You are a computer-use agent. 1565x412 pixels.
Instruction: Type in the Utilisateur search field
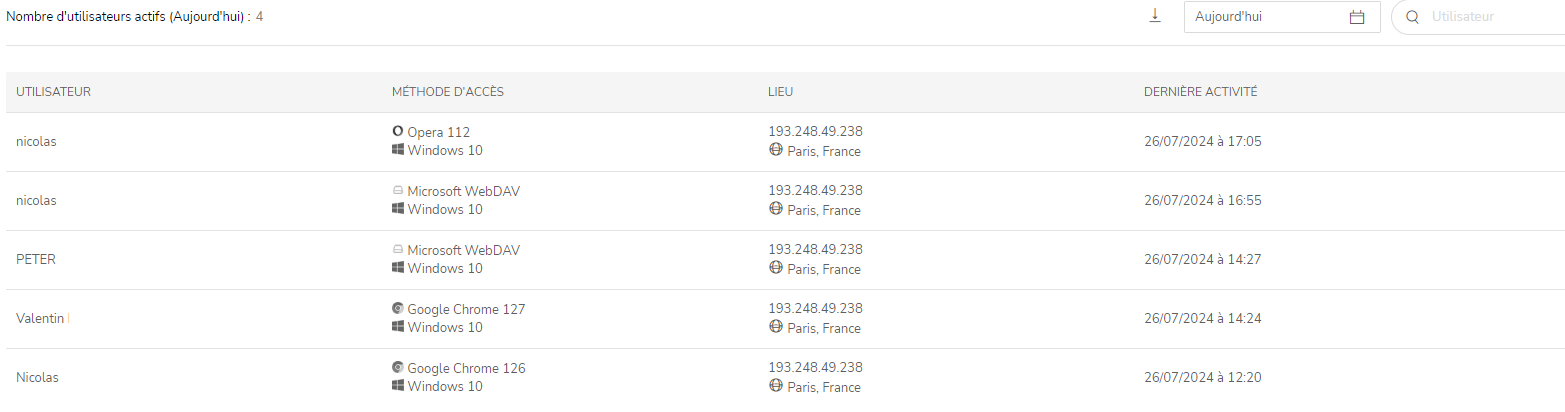[1490, 17]
